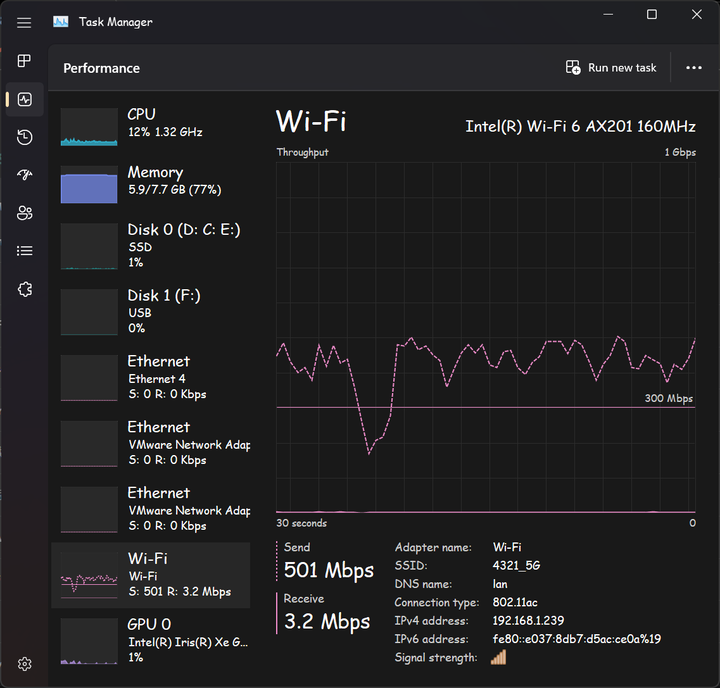Image resolution: width=720 pixels, height=688 pixels.
Task: Click the Task Manager app icon
Action: 61,22
